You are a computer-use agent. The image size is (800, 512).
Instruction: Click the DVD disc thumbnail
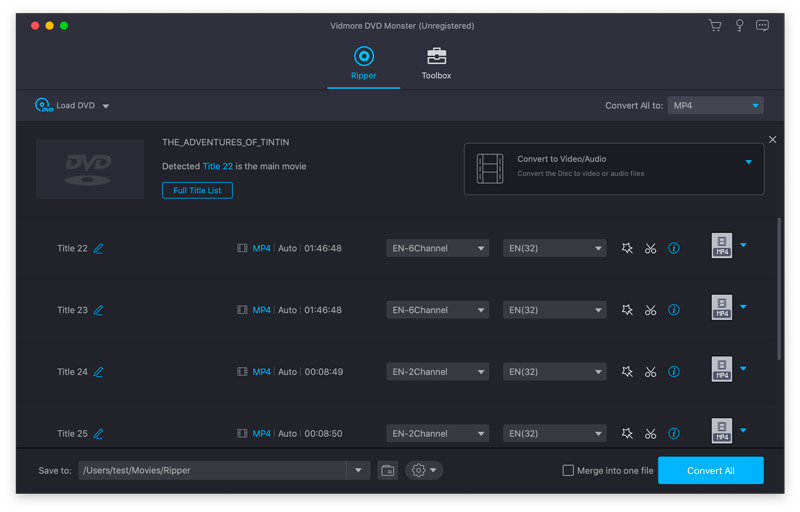(90, 169)
